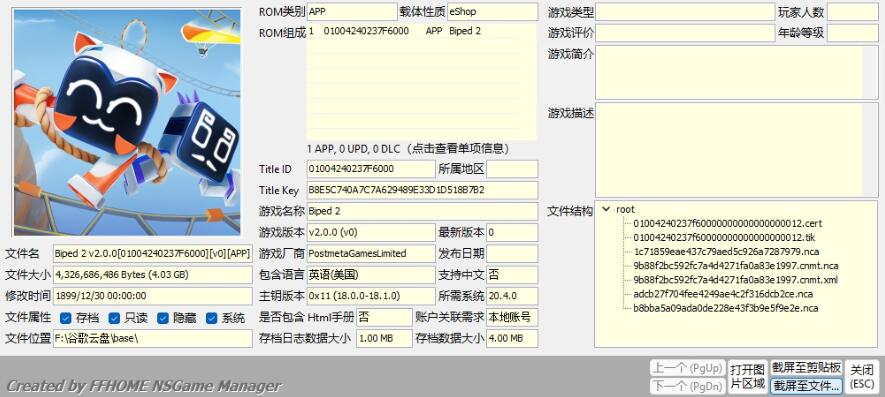Click the ROM类别 field showing APP
This screenshot has height=397, width=885.
point(352,11)
